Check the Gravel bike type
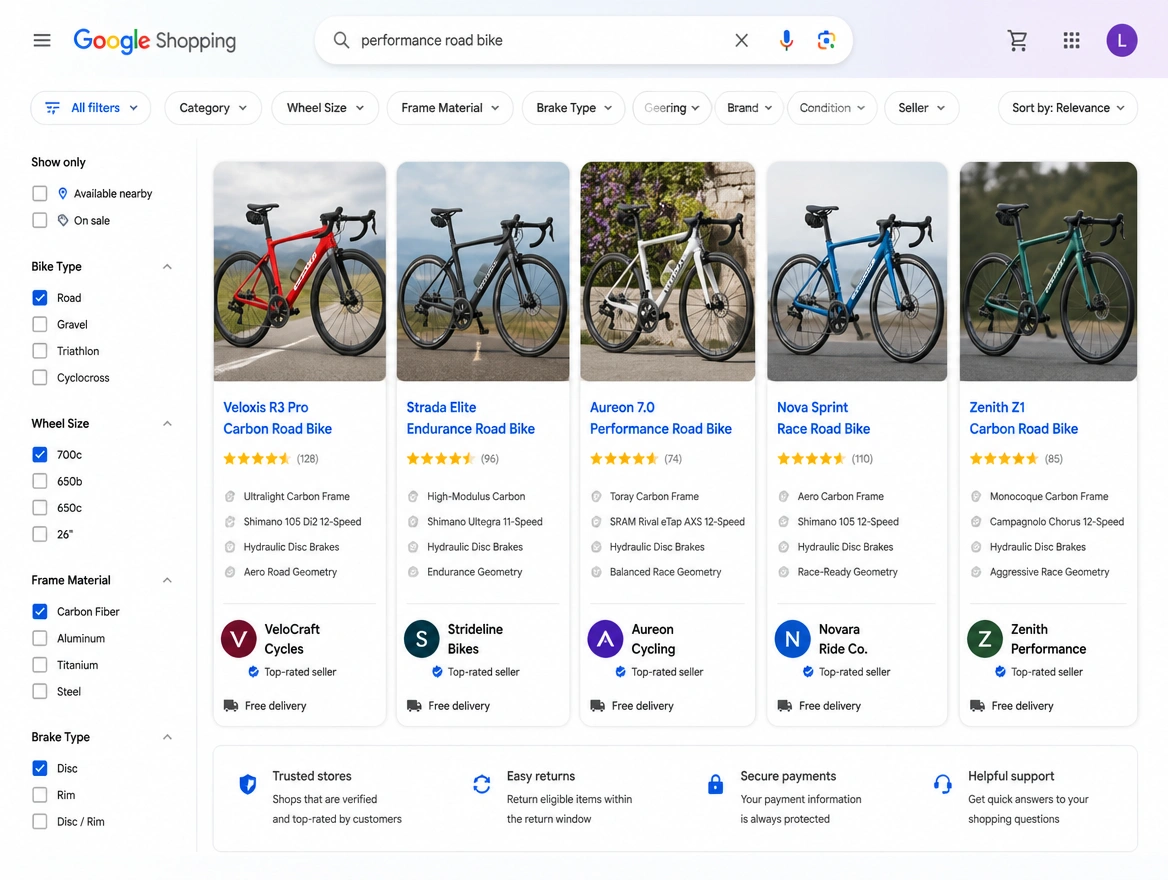Viewport: 1168px width, 880px height. pyautogui.click(x=39, y=325)
